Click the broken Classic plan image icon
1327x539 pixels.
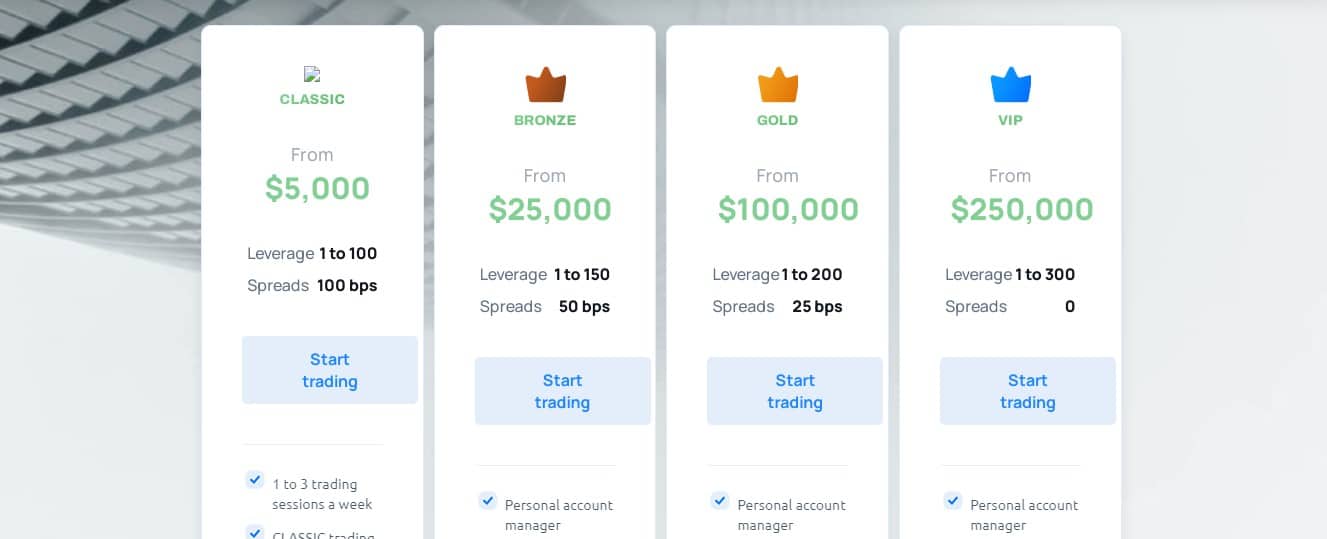pos(312,74)
